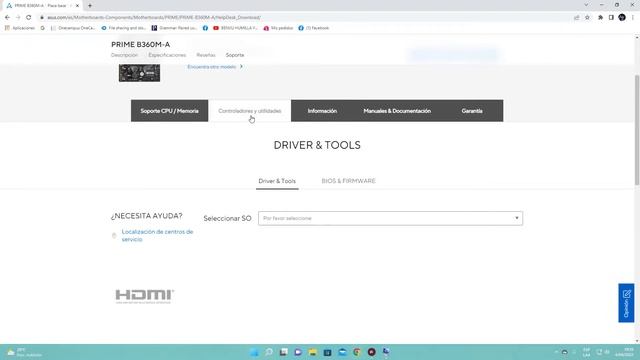Open the red circular recorder taskbar icon
Screen dimensions: 640x360
click(x=371, y=352)
